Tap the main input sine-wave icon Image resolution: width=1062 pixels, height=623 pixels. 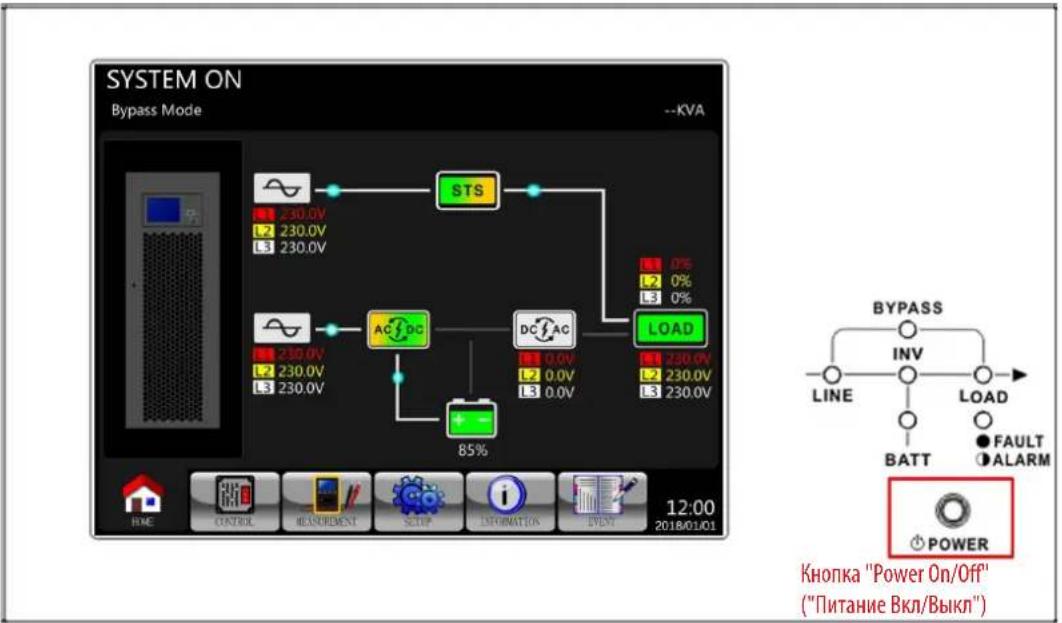tap(282, 328)
